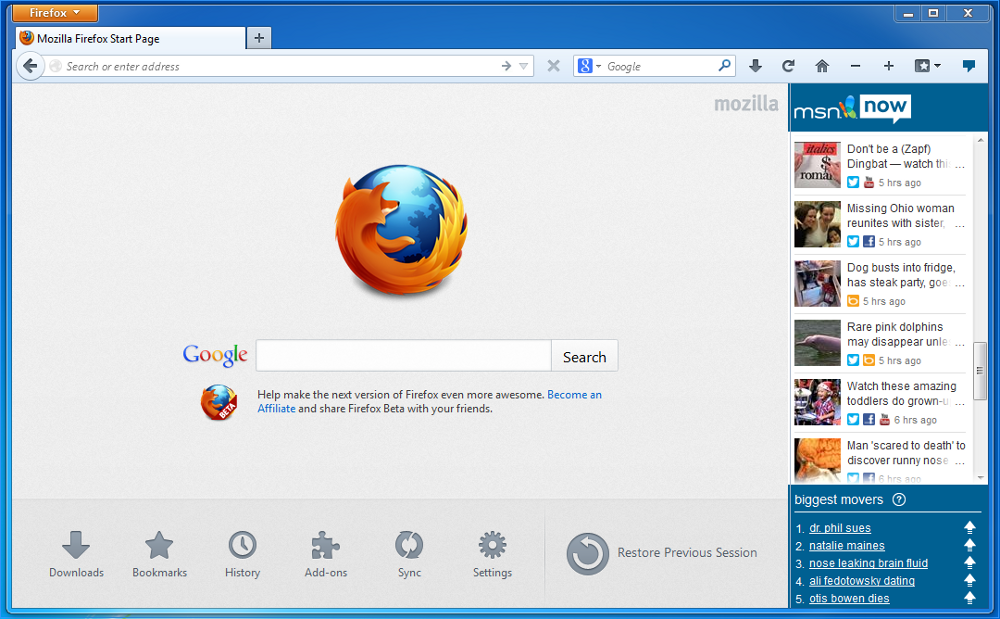The width and height of the screenshot is (1000, 619).
Task: Click the social chat bubble toolbar icon
Action: click(x=968, y=66)
